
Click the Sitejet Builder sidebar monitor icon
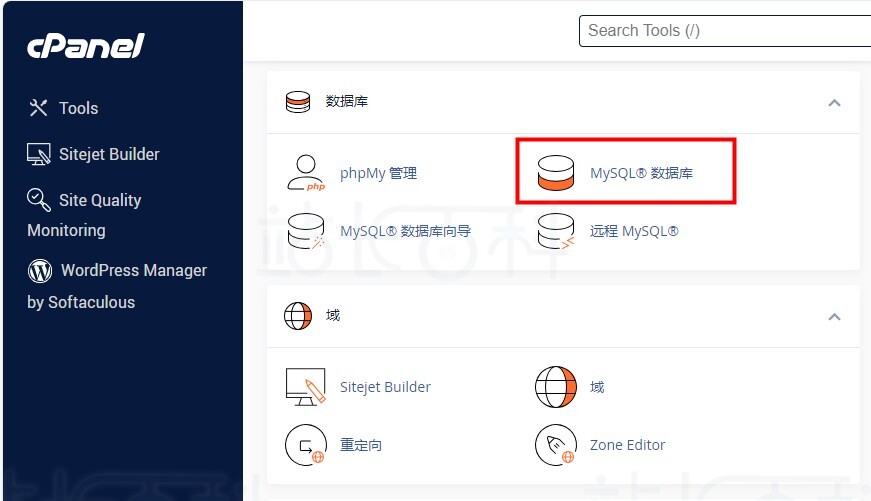pos(38,154)
